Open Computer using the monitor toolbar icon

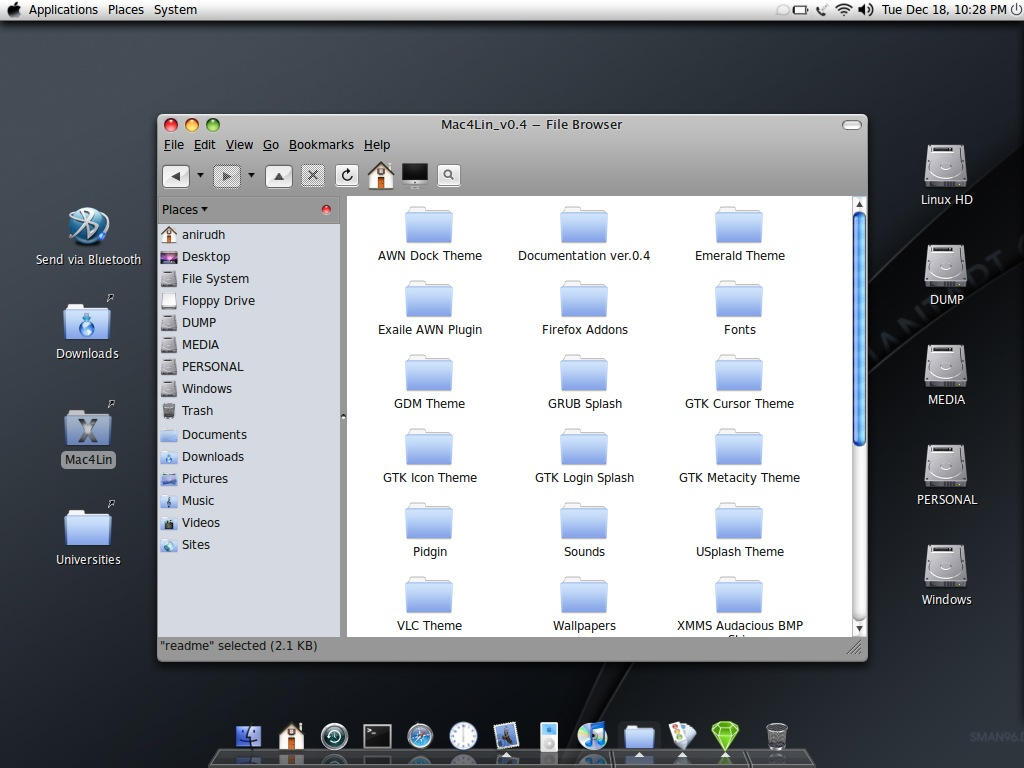pyautogui.click(x=414, y=175)
